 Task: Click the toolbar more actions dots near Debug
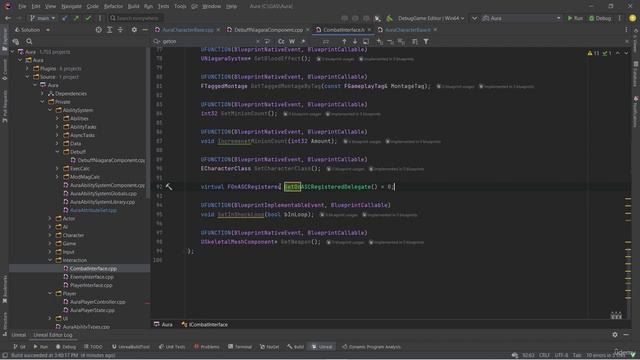[620, 18]
